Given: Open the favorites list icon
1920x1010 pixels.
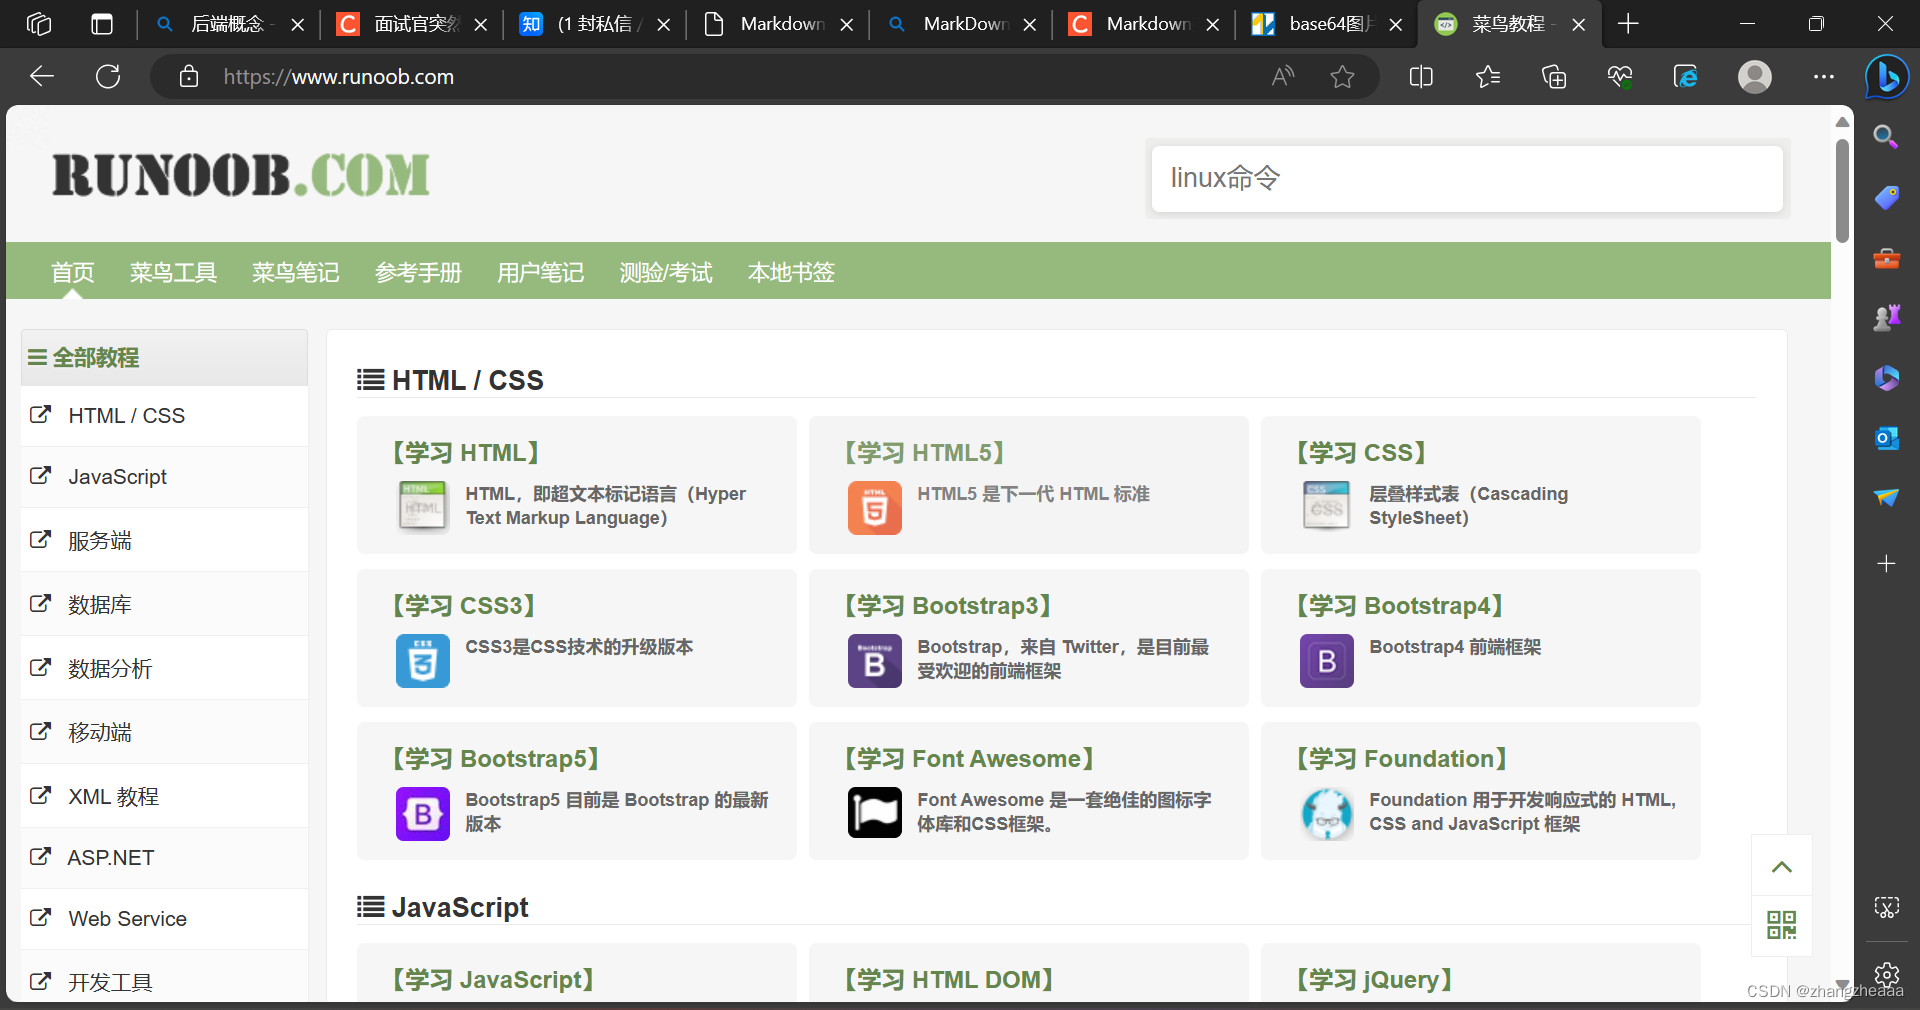Looking at the screenshot, I should [x=1488, y=76].
